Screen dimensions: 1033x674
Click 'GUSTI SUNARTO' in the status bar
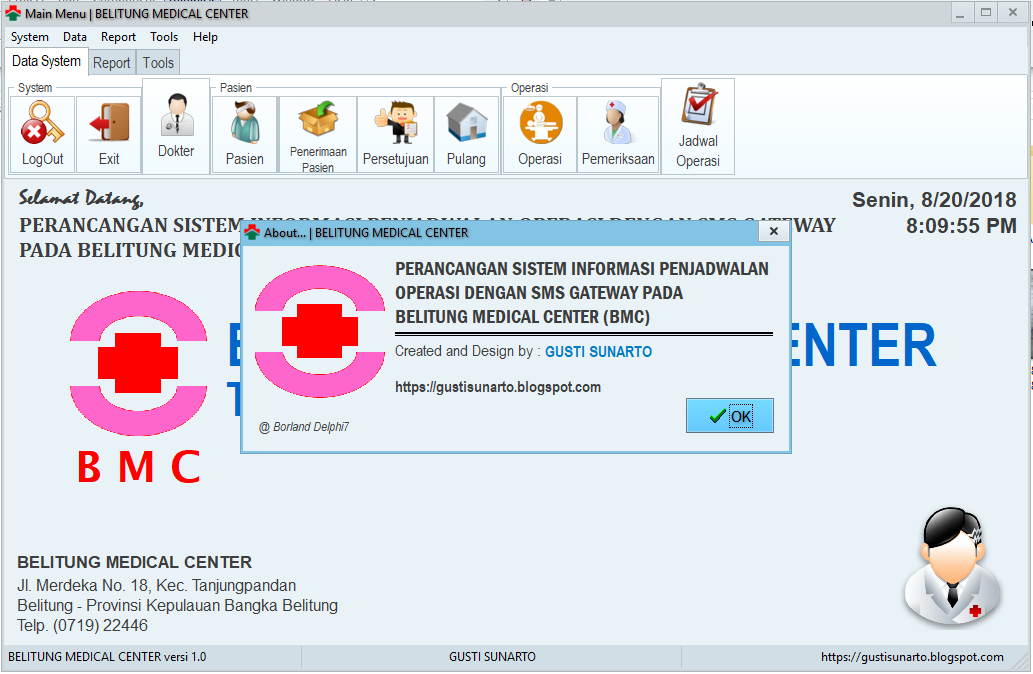click(x=492, y=657)
